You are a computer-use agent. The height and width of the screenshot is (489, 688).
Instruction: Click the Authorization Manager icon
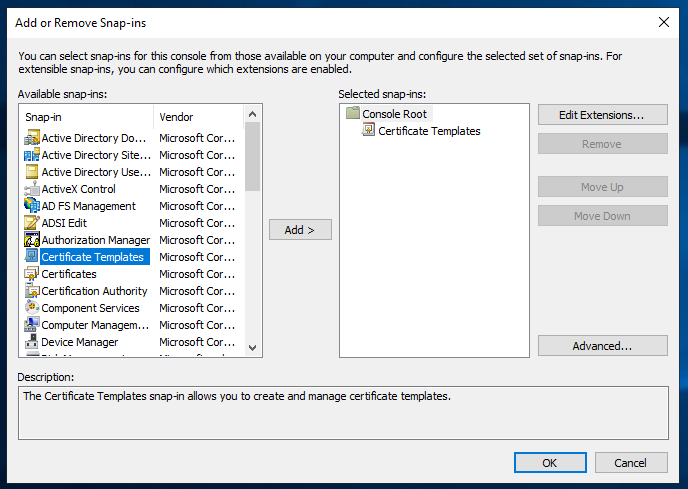pyautogui.click(x=31, y=240)
